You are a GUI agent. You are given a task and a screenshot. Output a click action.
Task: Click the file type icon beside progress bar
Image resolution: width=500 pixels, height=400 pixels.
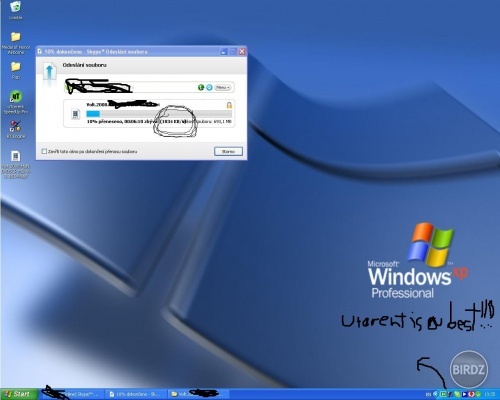(x=76, y=114)
